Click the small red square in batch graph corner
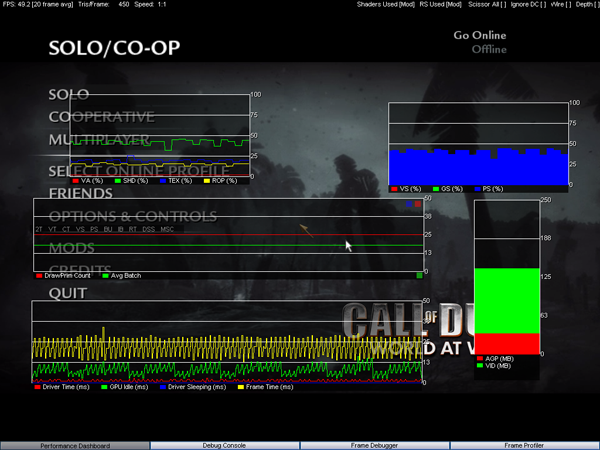Screen dimensions: 600x450 click(x=418, y=204)
